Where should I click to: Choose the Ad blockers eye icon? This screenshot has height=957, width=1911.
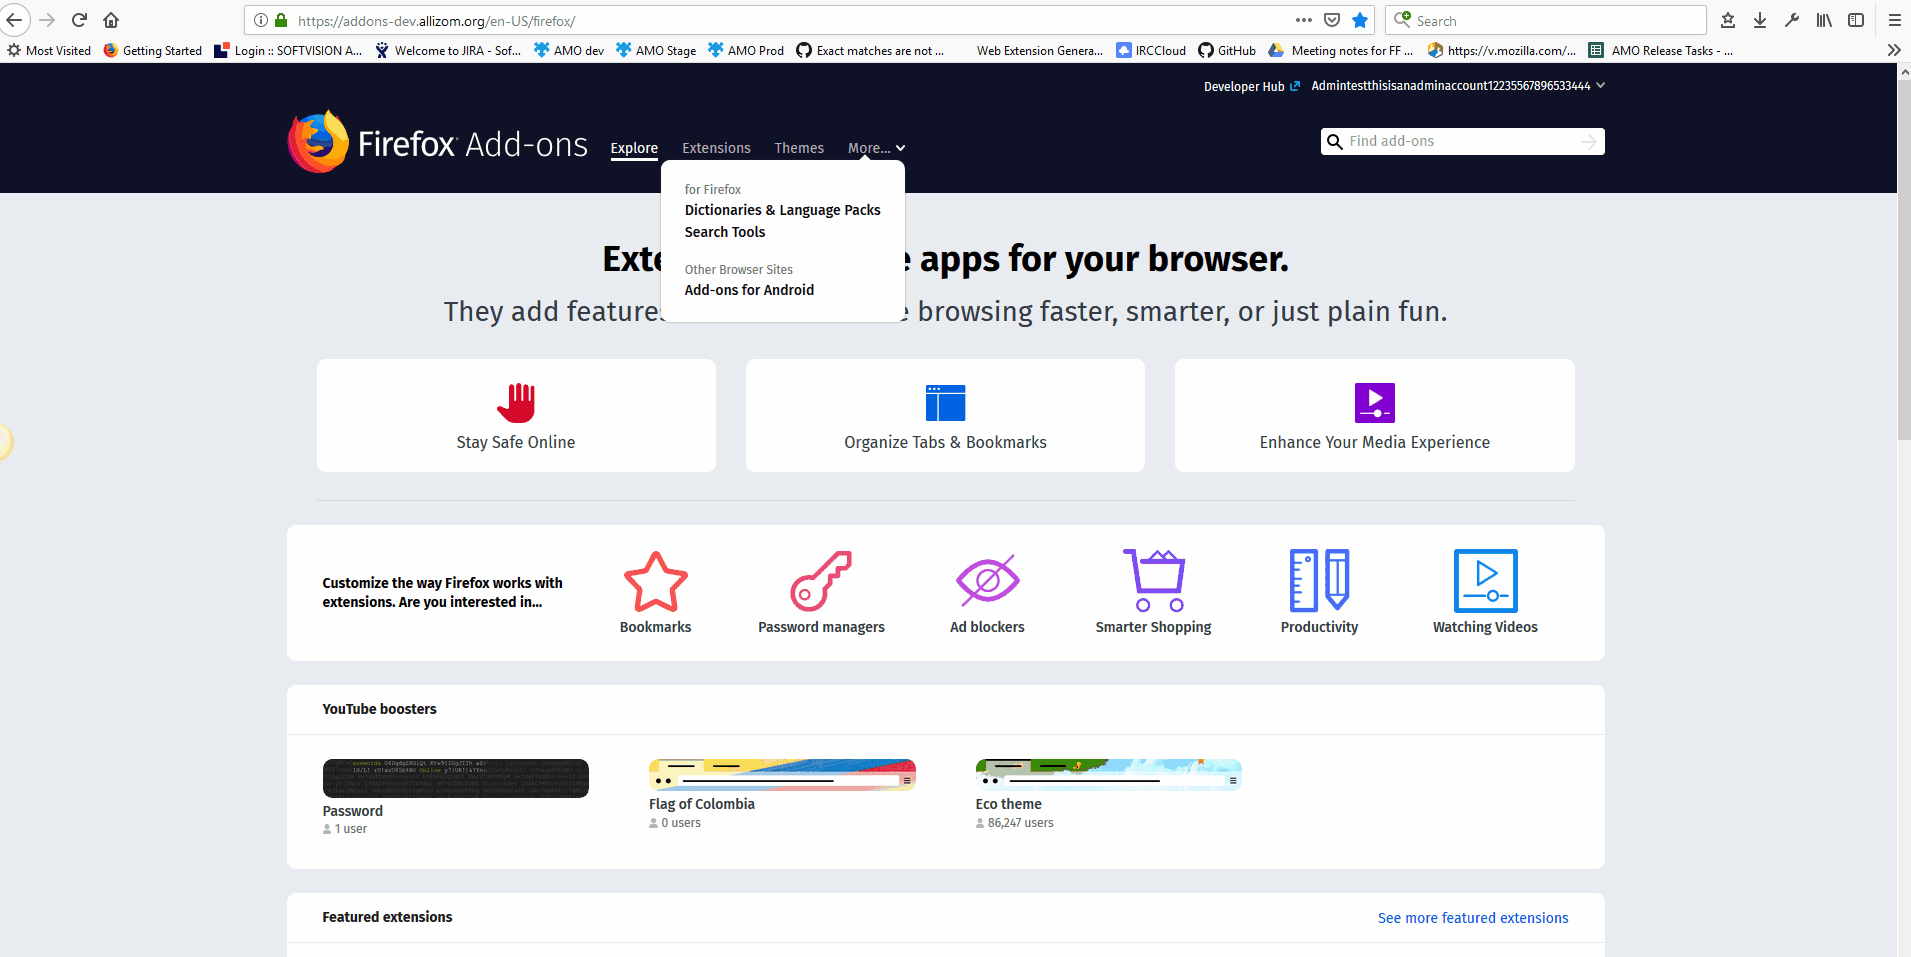[x=988, y=580]
